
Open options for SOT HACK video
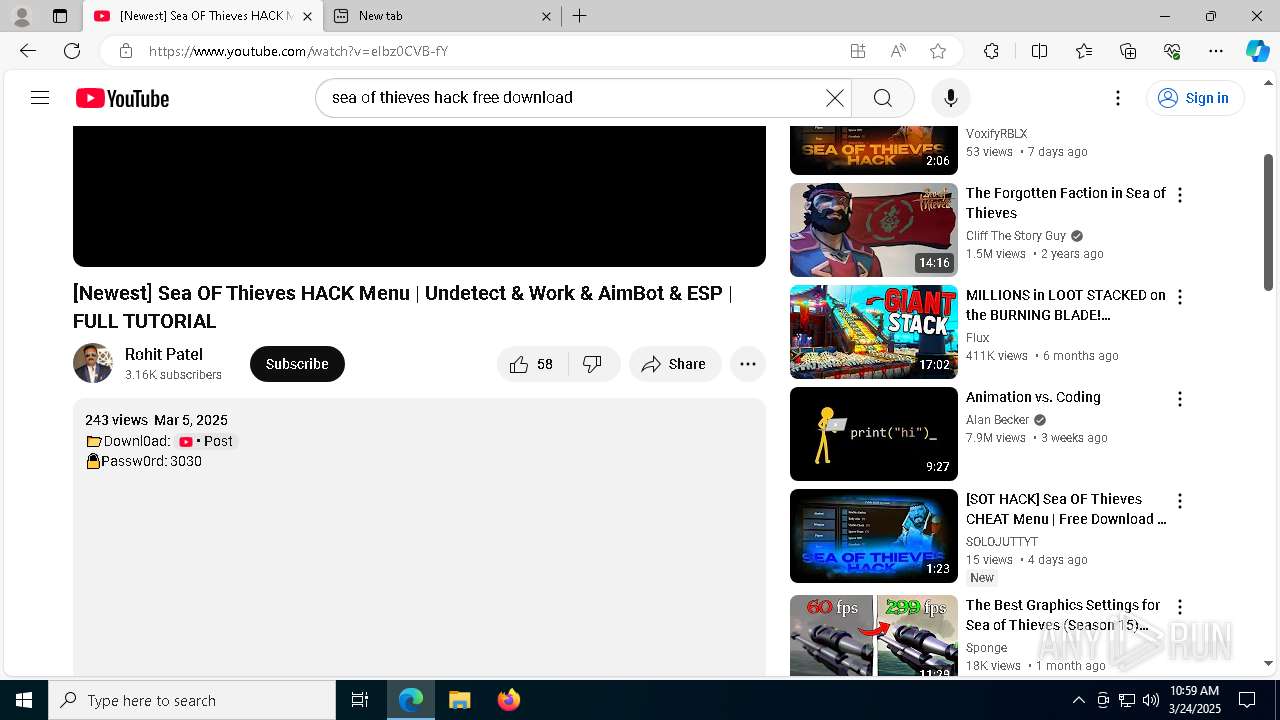pyautogui.click(x=1180, y=501)
